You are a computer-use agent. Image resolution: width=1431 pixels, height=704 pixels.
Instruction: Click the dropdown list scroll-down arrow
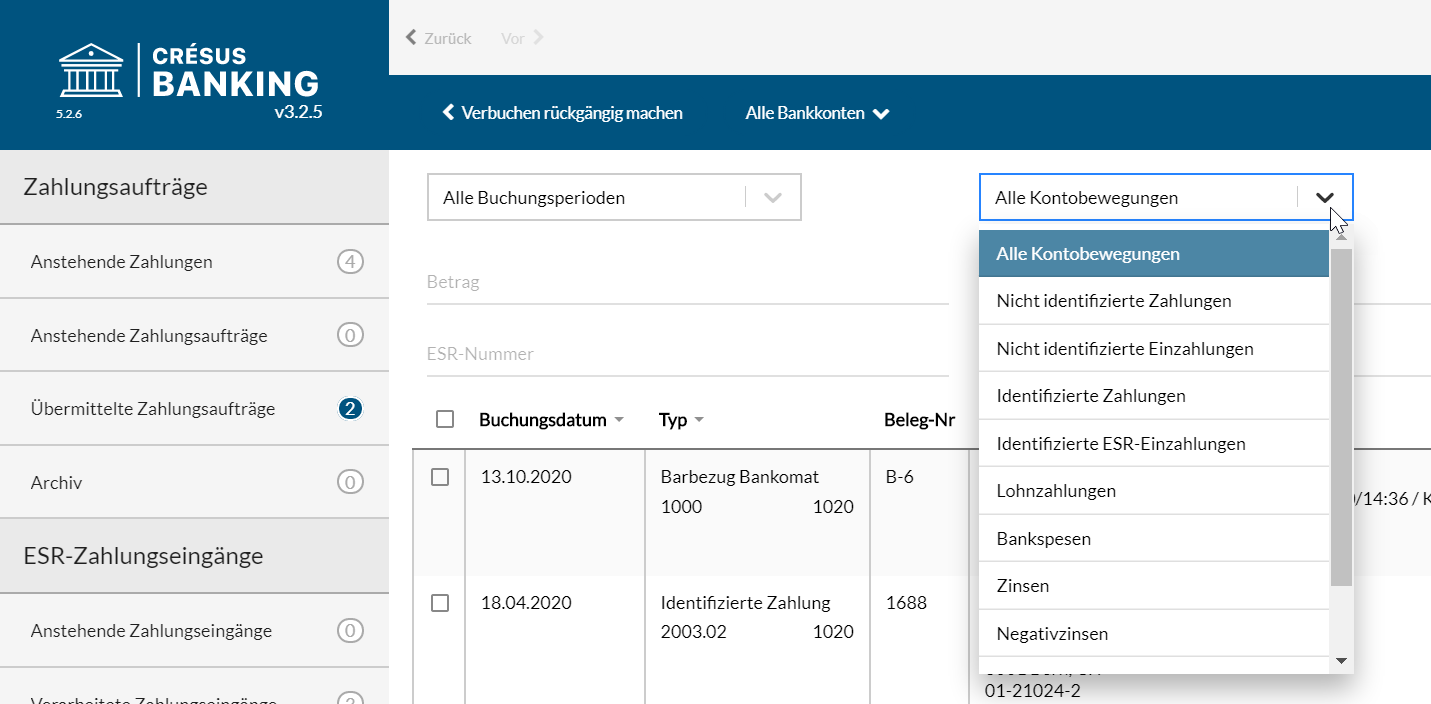[1341, 661]
